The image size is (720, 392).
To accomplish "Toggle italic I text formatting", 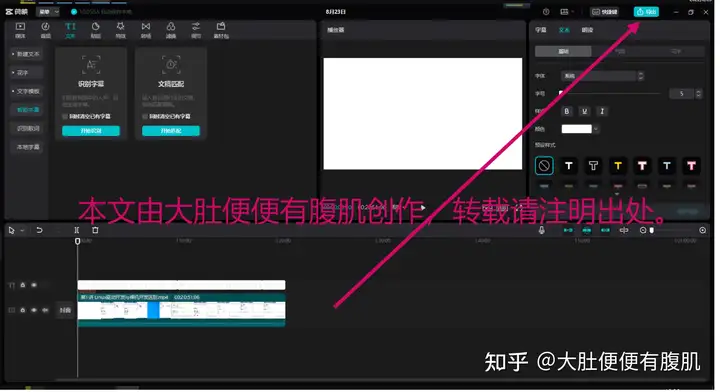I will point(602,111).
